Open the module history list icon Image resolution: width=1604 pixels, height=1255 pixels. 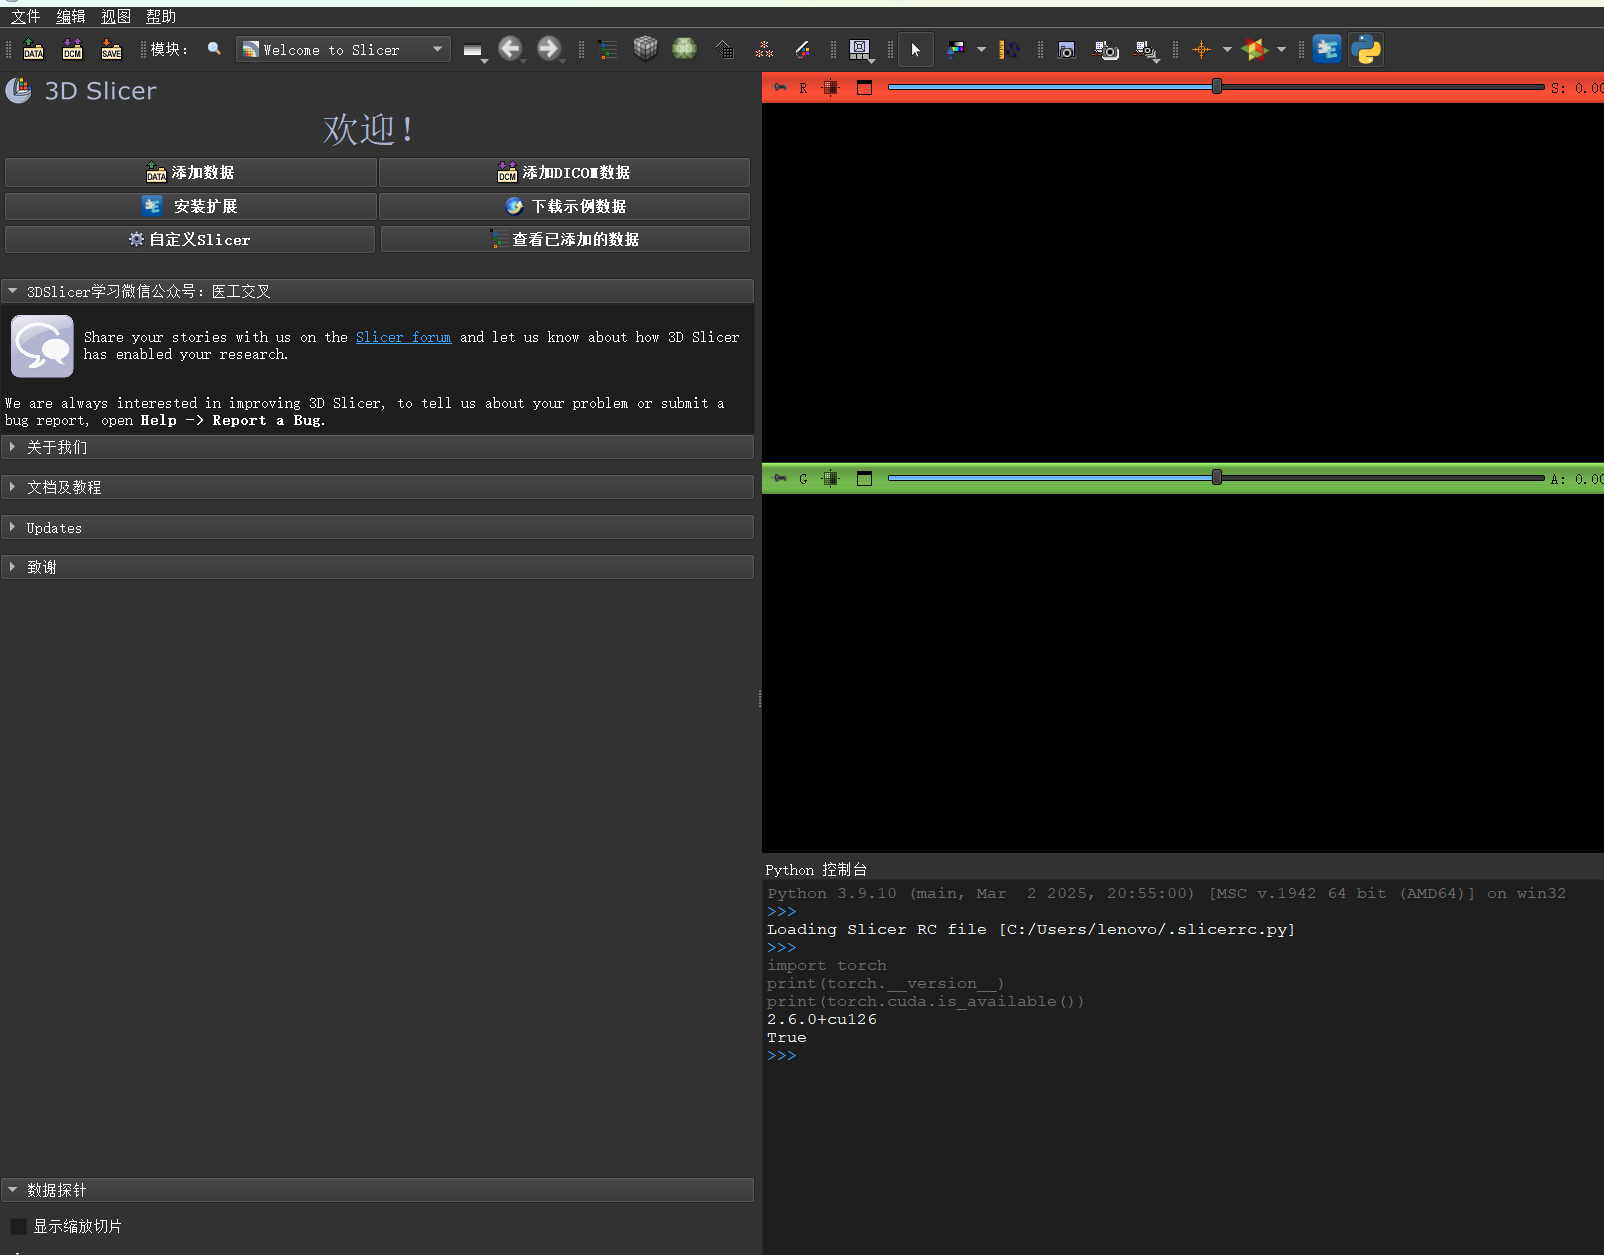coord(473,50)
